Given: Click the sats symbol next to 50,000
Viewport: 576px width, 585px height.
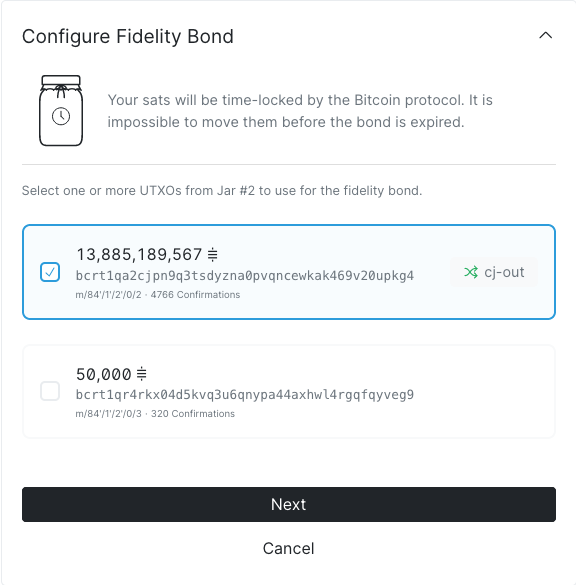Looking at the screenshot, I should (142, 374).
